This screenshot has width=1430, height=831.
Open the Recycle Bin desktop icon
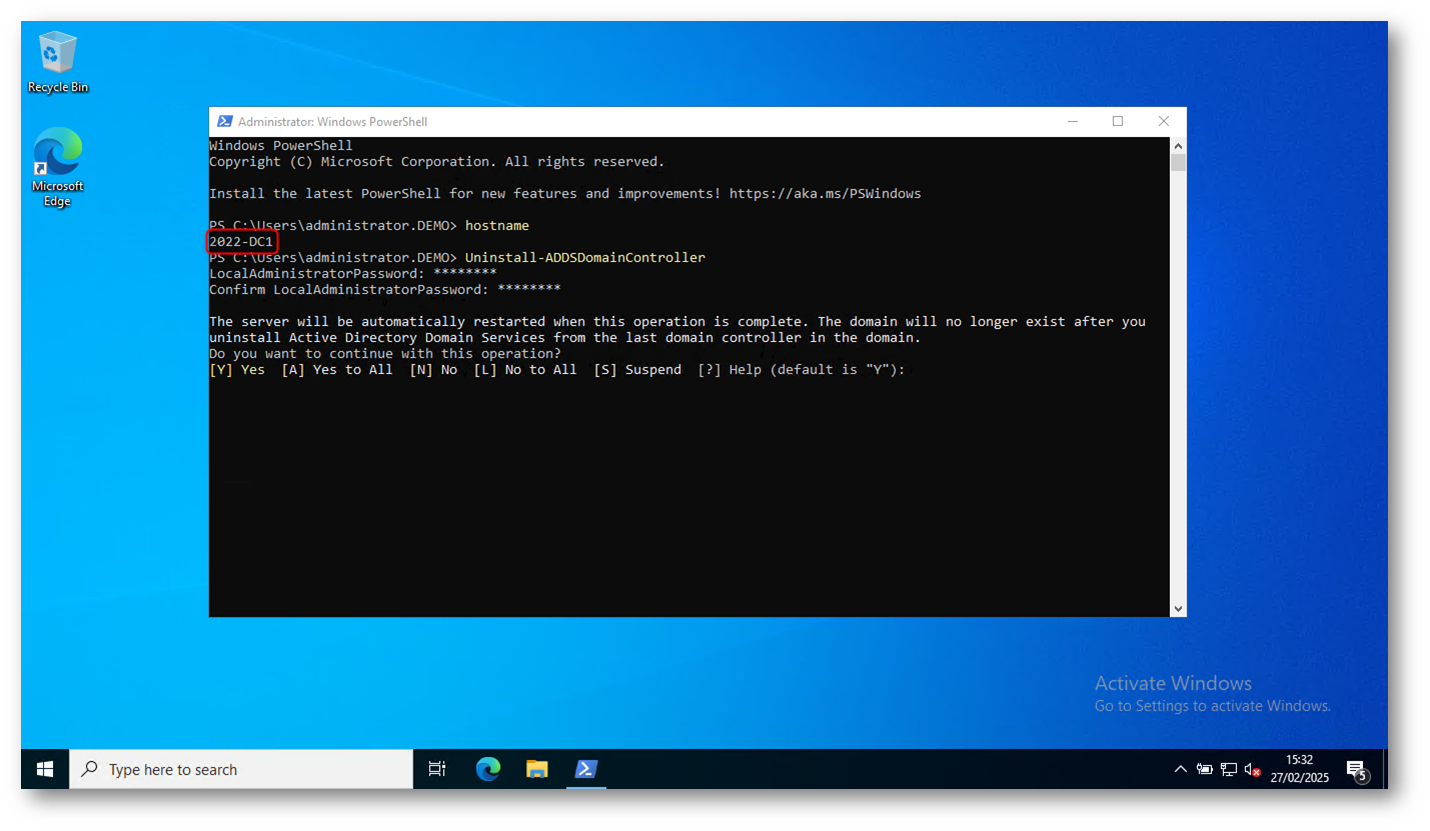pos(58,62)
